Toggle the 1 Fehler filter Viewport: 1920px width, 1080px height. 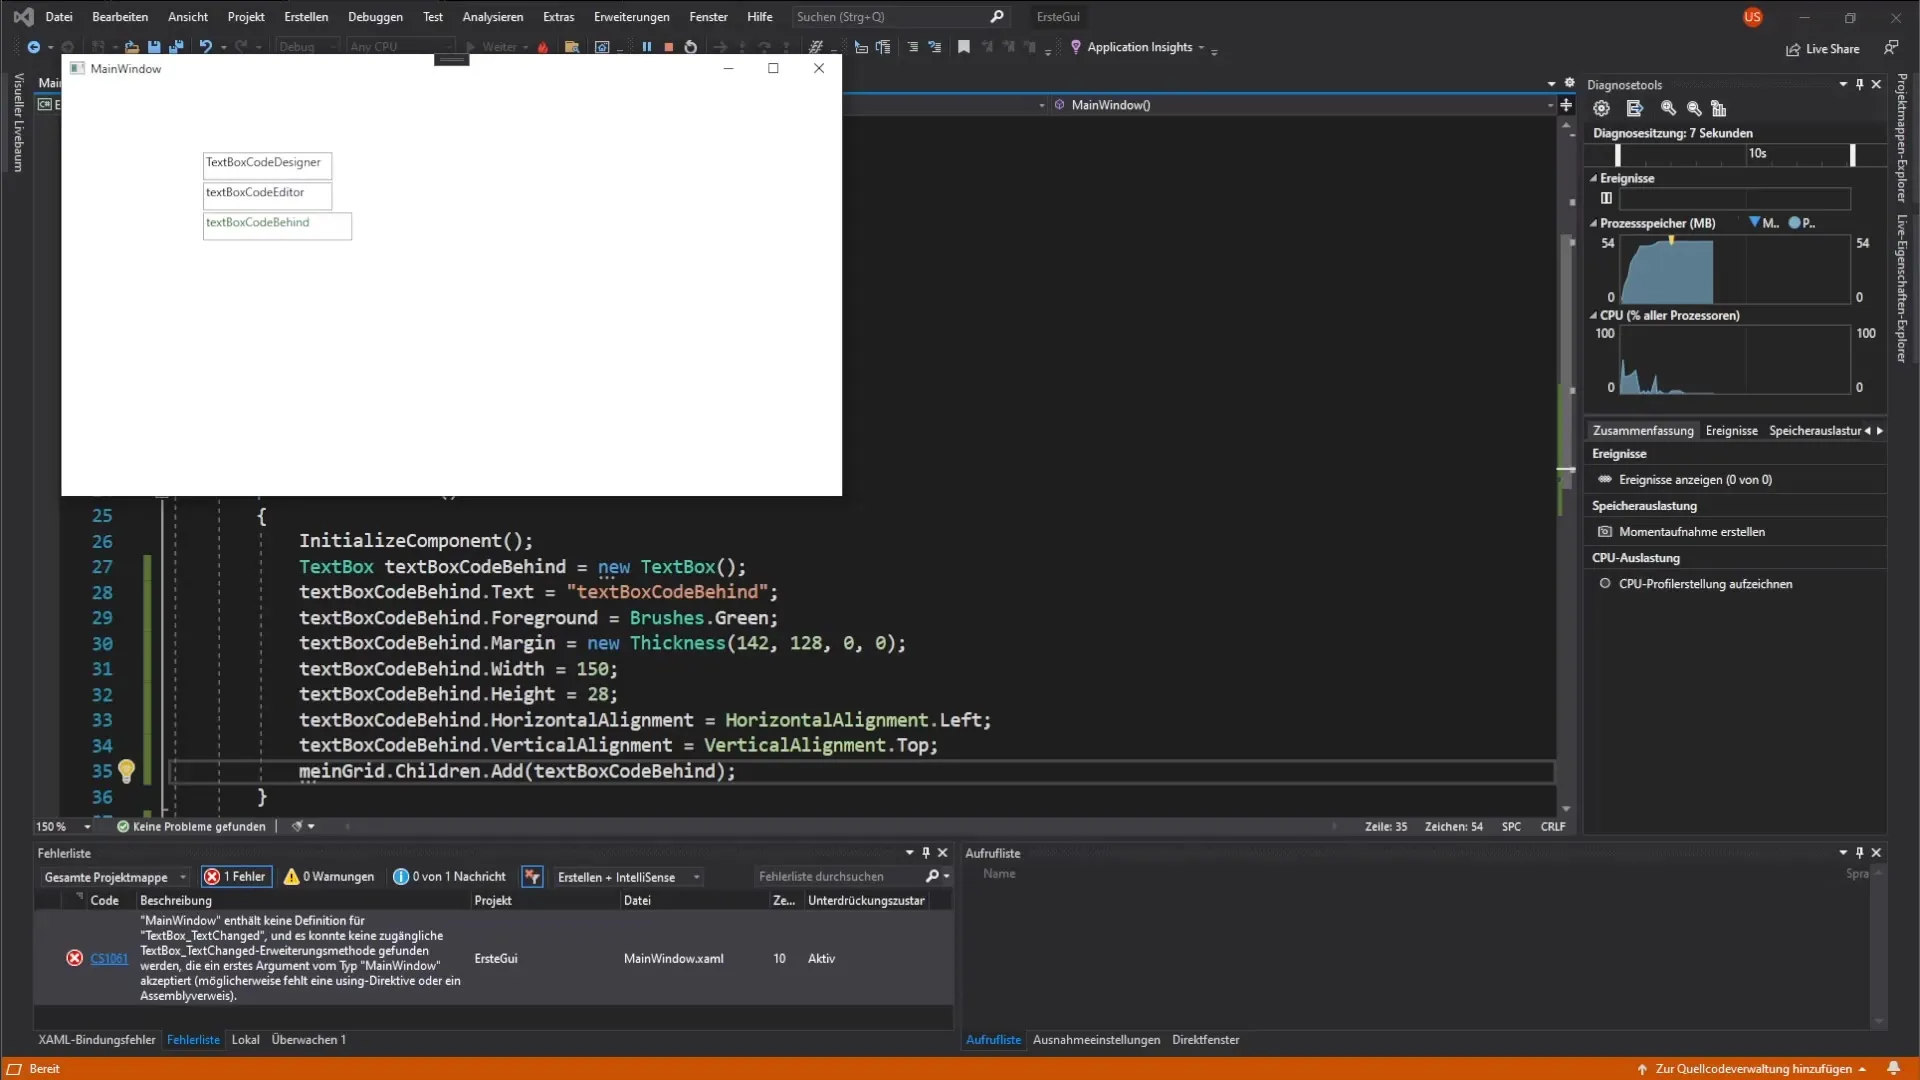[x=236, y=877]
